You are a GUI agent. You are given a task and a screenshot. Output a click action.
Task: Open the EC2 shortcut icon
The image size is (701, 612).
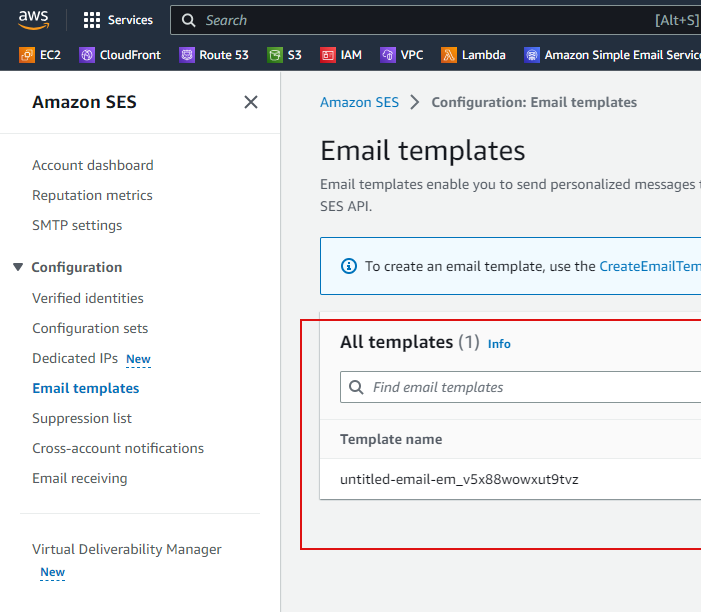click(x=40, y=55)
